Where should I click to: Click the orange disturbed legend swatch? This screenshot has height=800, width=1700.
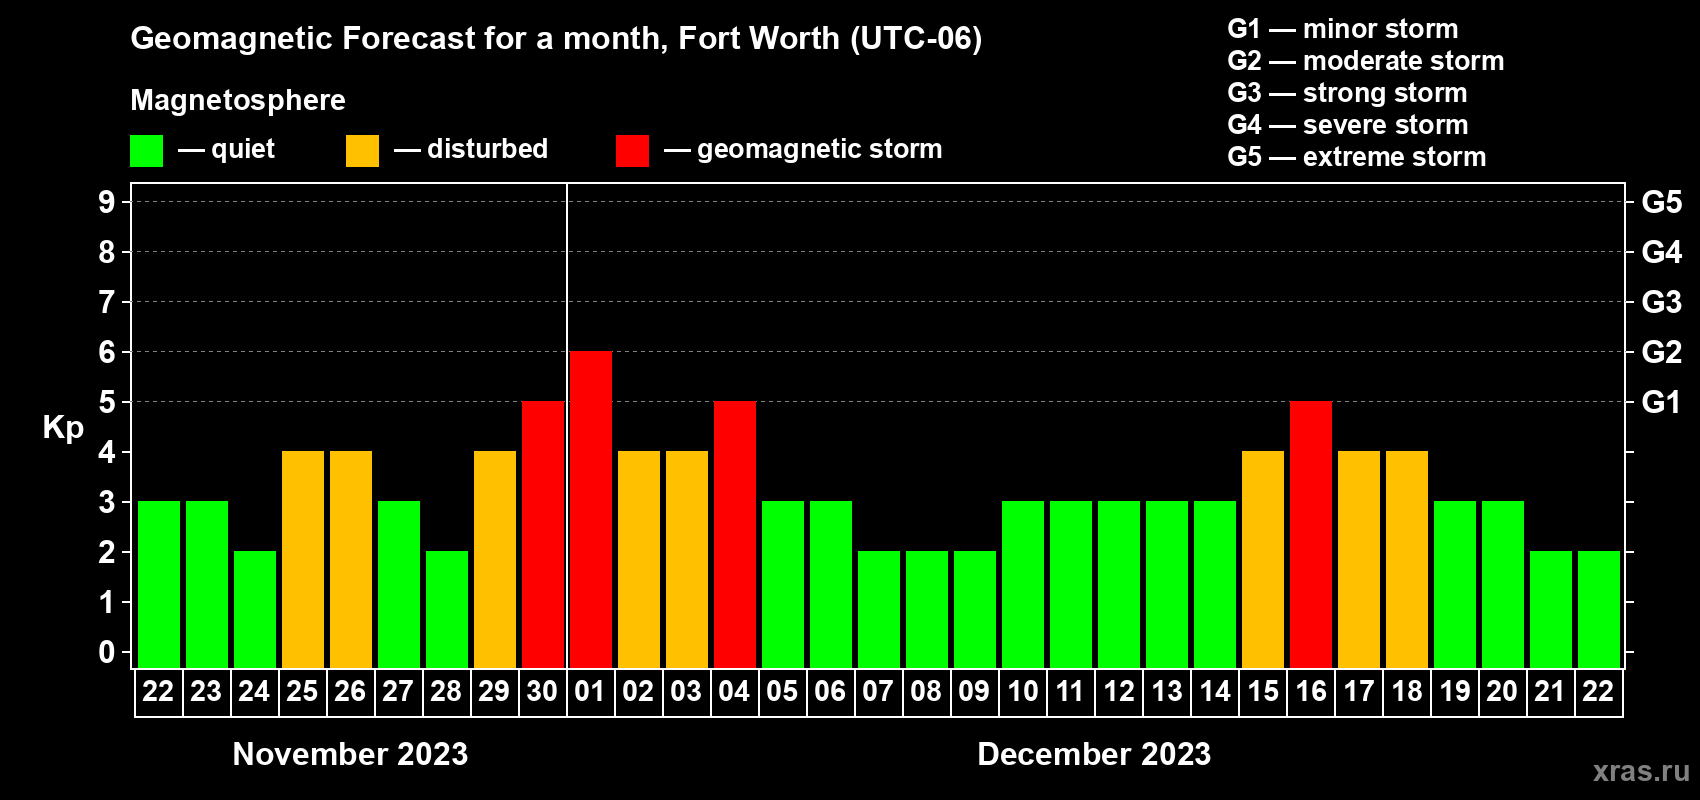coord(362,151)
